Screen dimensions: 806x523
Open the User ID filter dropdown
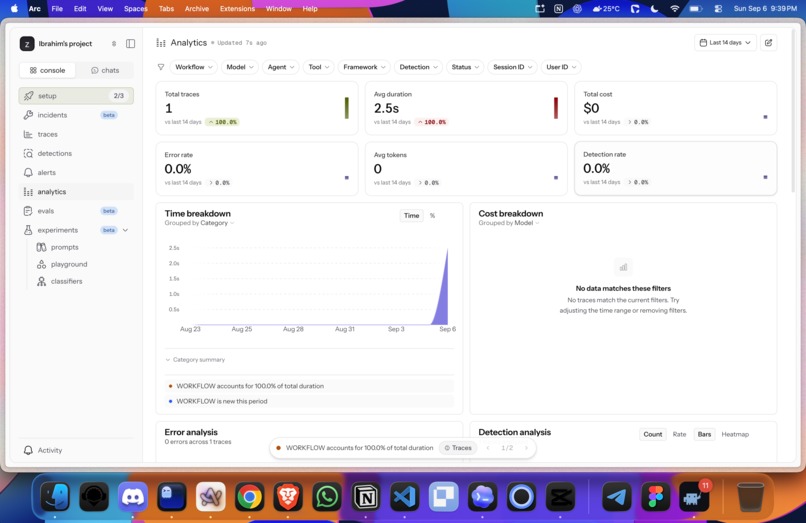point(561,67)
